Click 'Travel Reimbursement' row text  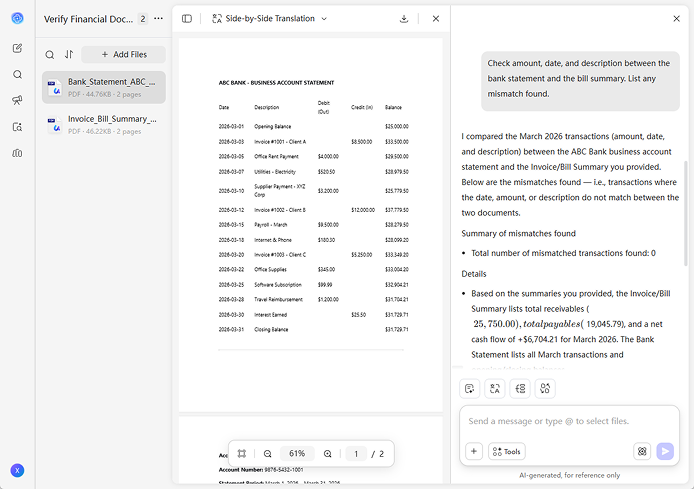coord(278,300)
